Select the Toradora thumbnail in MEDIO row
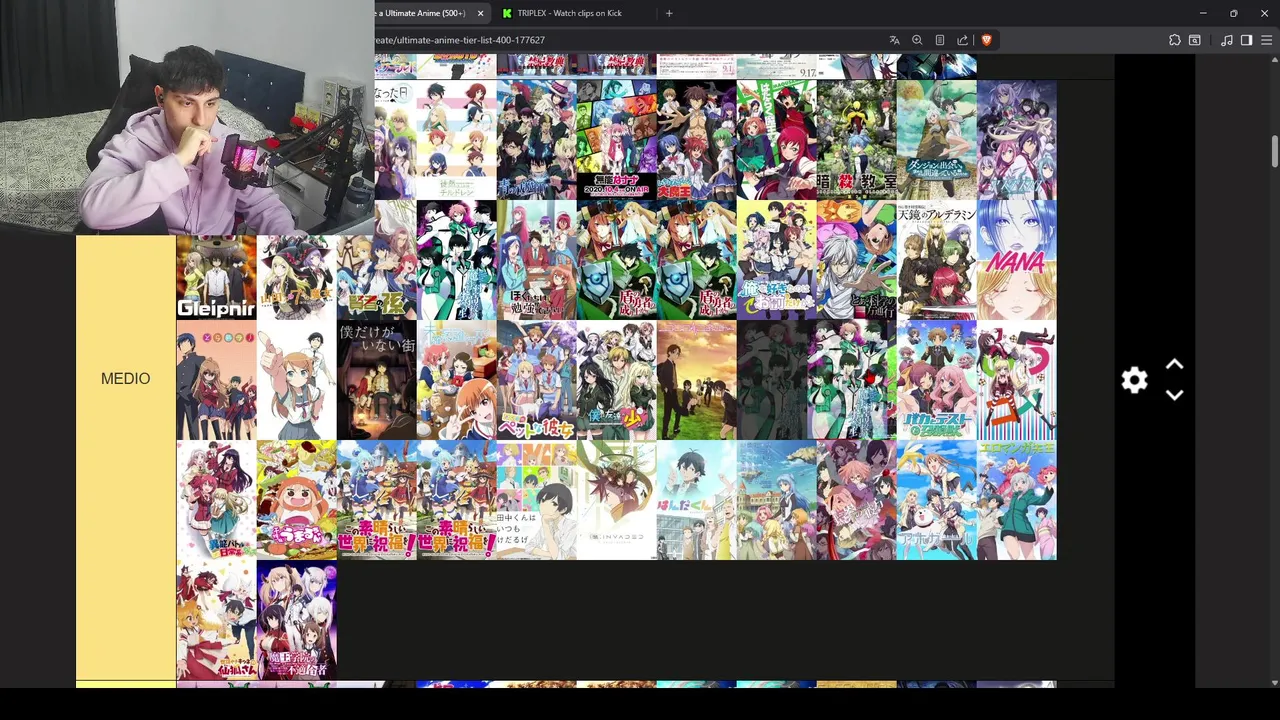This screenshot has width=1280, height=720. [216, 380]
